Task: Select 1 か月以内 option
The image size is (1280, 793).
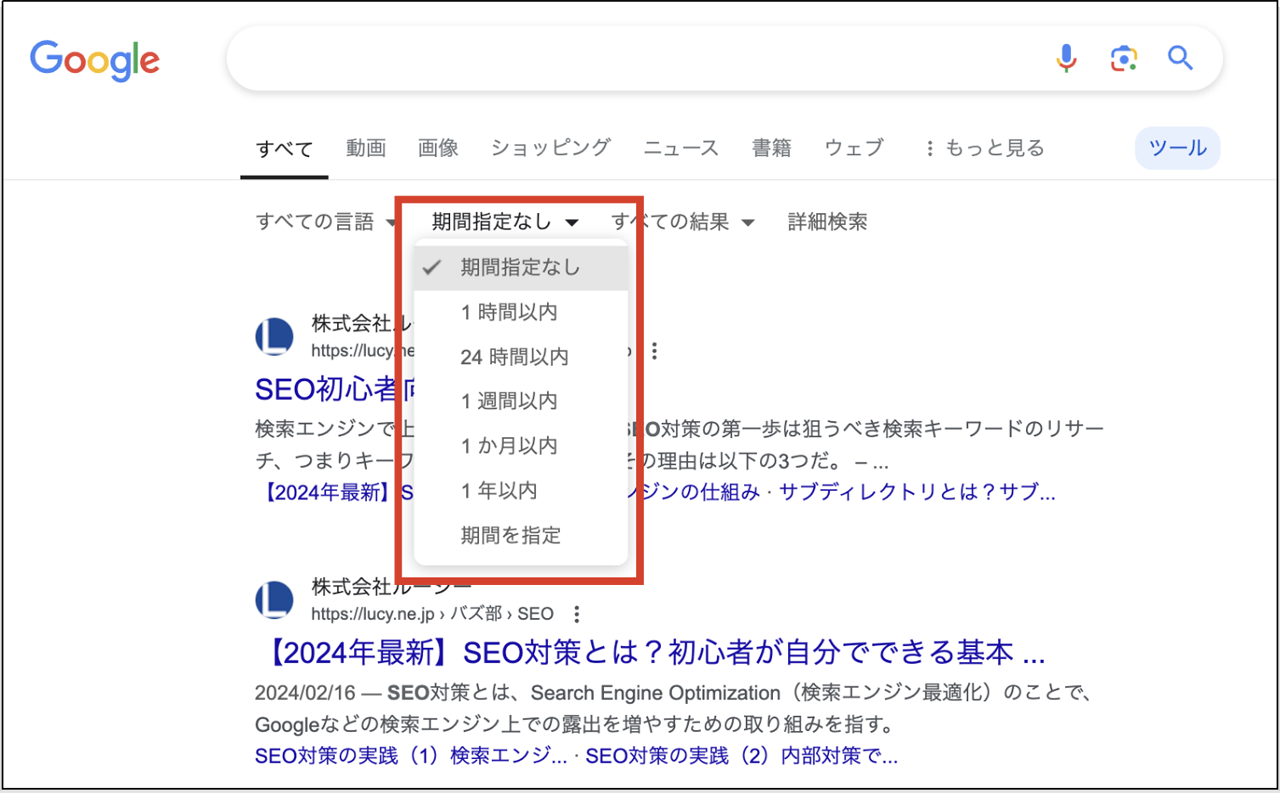Action: pyautogui.click(x=521, y=446)
